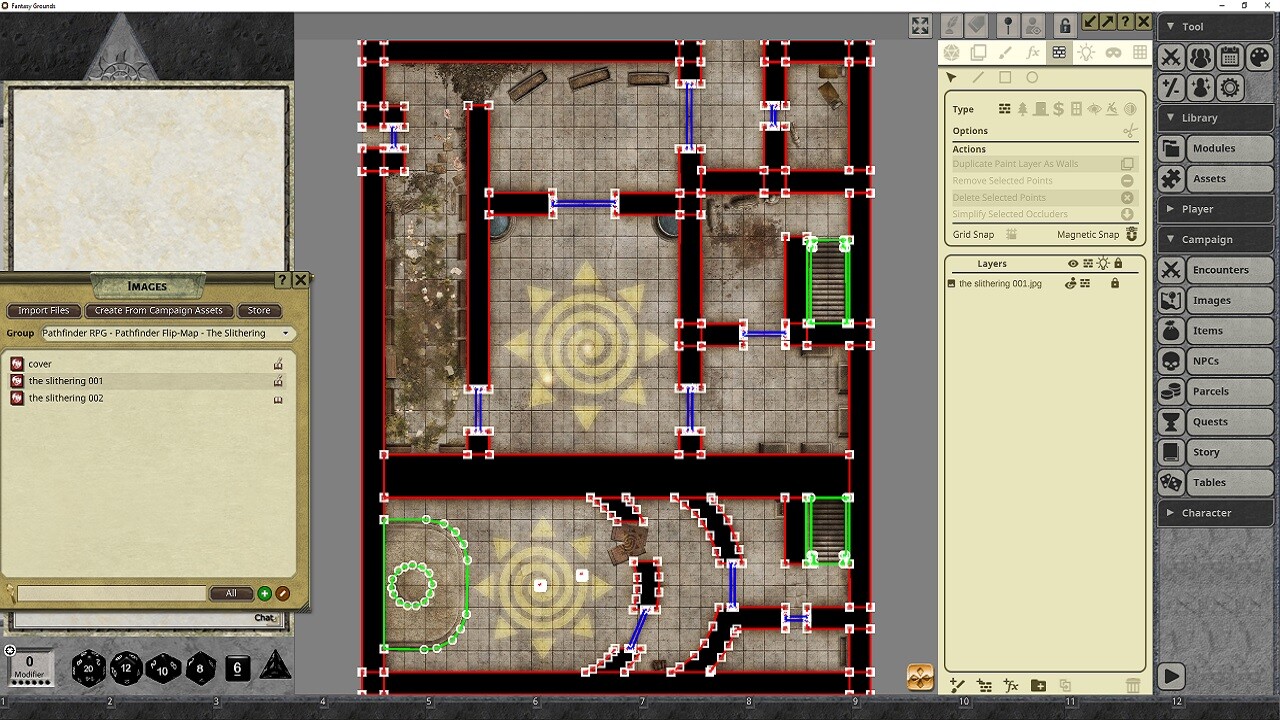This screenshot has width=1280, height=720.
Task: Toggle lock on the slithering 001.jpg layer
Action: pos(1115,284)
